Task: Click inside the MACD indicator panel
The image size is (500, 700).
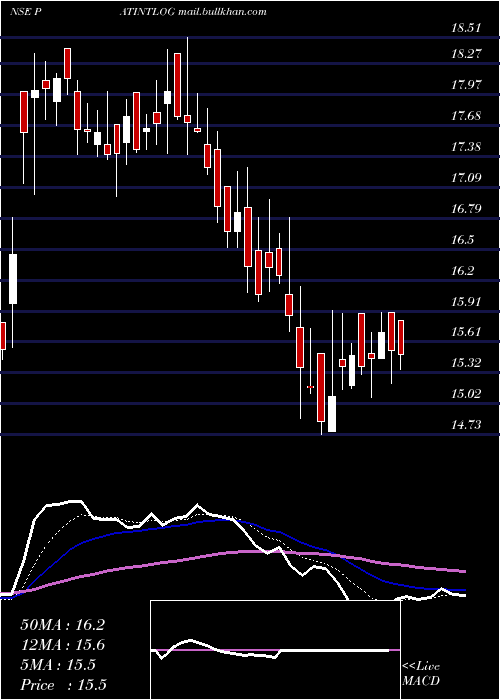Action: tap(275, 650)
